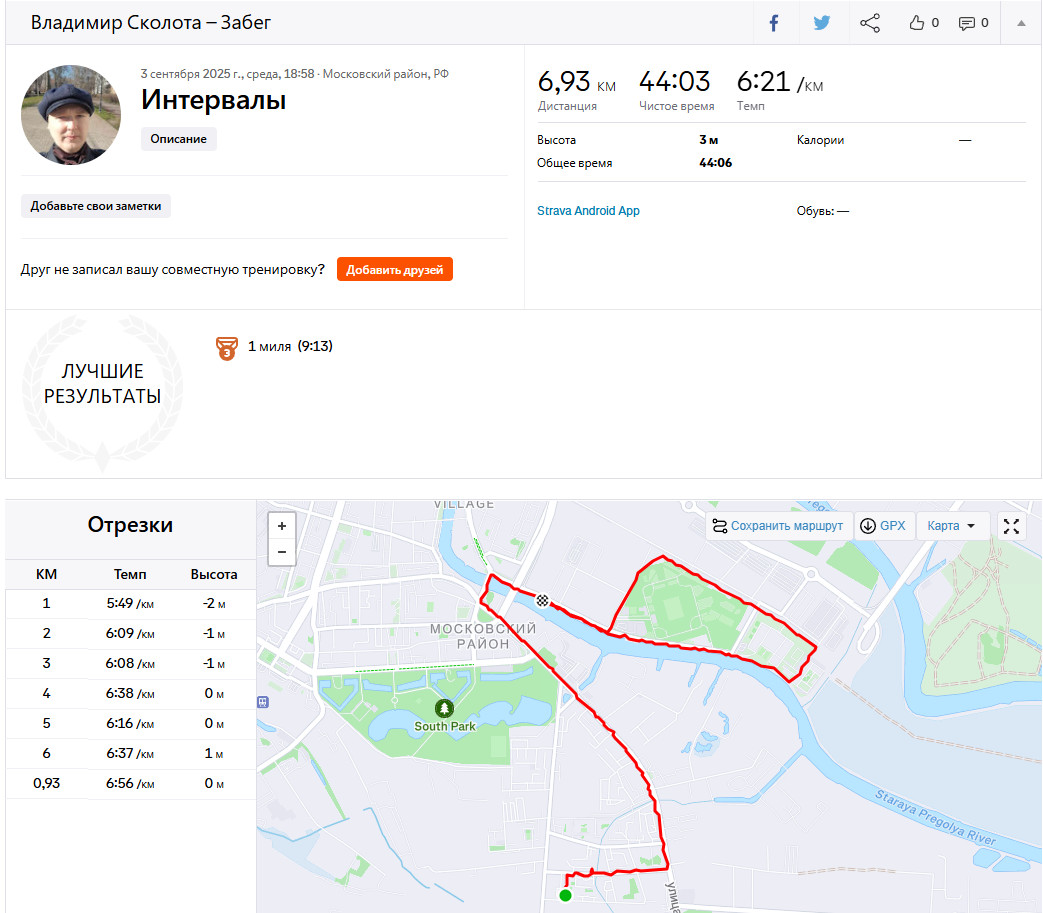Image resolution: width=1043 pixels, height=913 pixels.
Task: Click the orange Добавить друзей button
Action: (x=394, y=269)
